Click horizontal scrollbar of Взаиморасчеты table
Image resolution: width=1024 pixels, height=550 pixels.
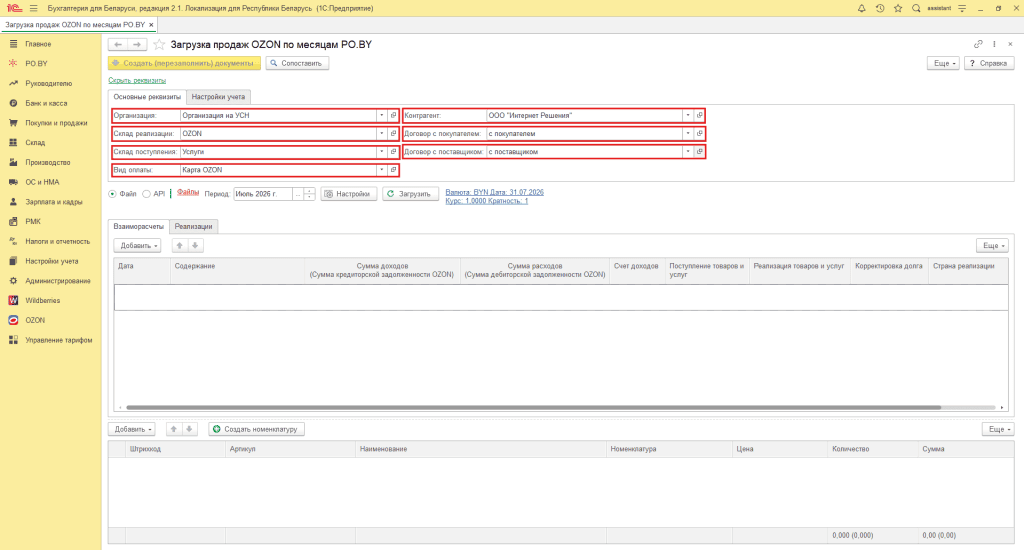(534, 408)
